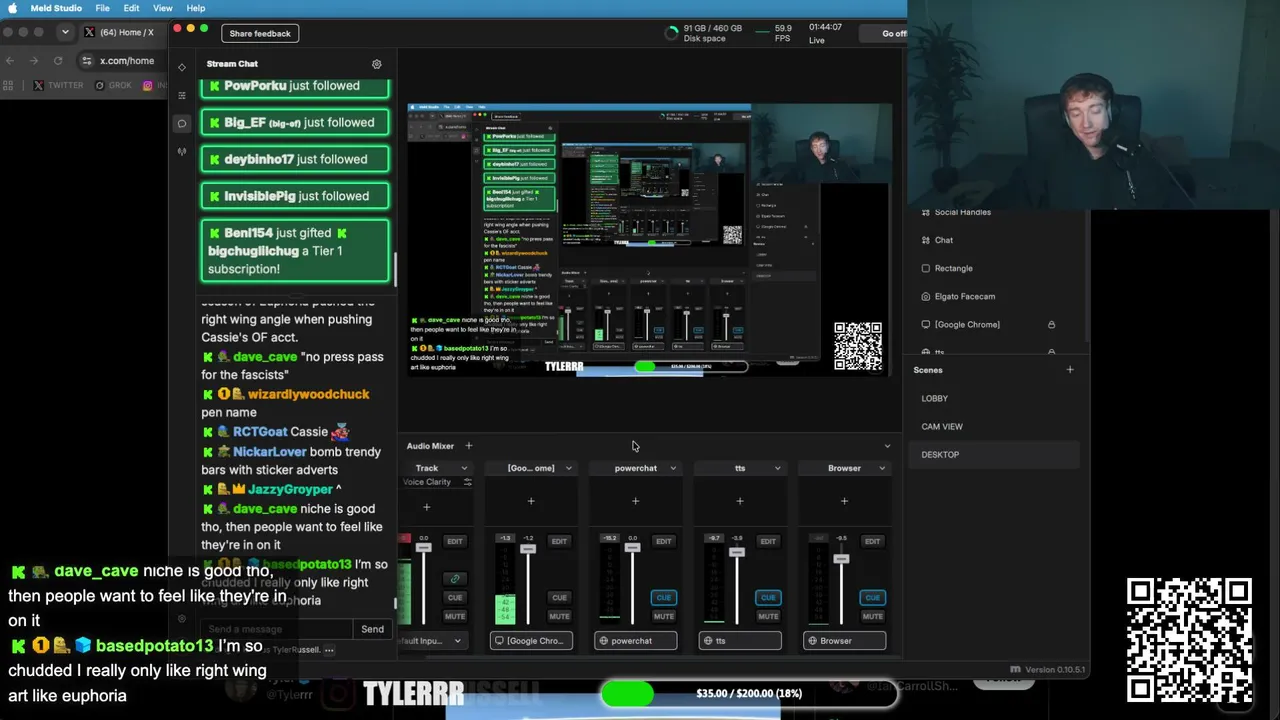Open the Help menu

196,8
